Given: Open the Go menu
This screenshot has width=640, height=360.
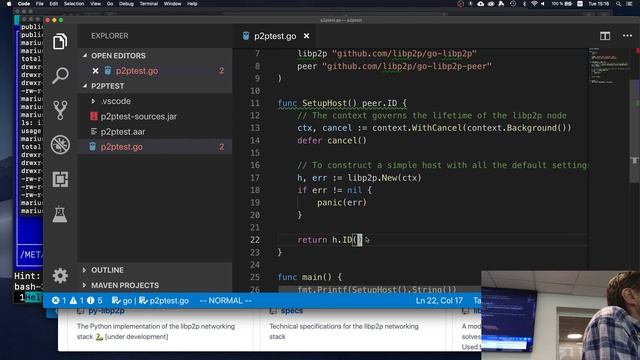Looking at the screenshot, I should pyautogui.click(x=110, y=4).
